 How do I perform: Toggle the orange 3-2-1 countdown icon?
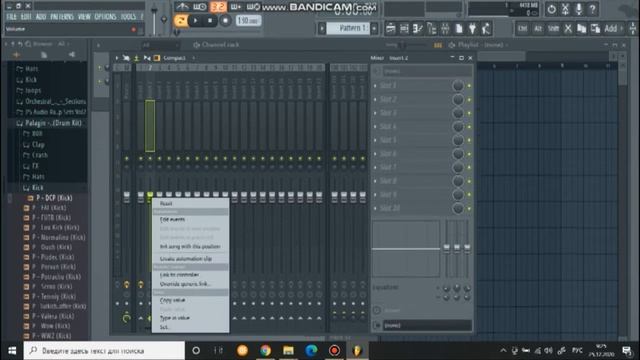218,7
